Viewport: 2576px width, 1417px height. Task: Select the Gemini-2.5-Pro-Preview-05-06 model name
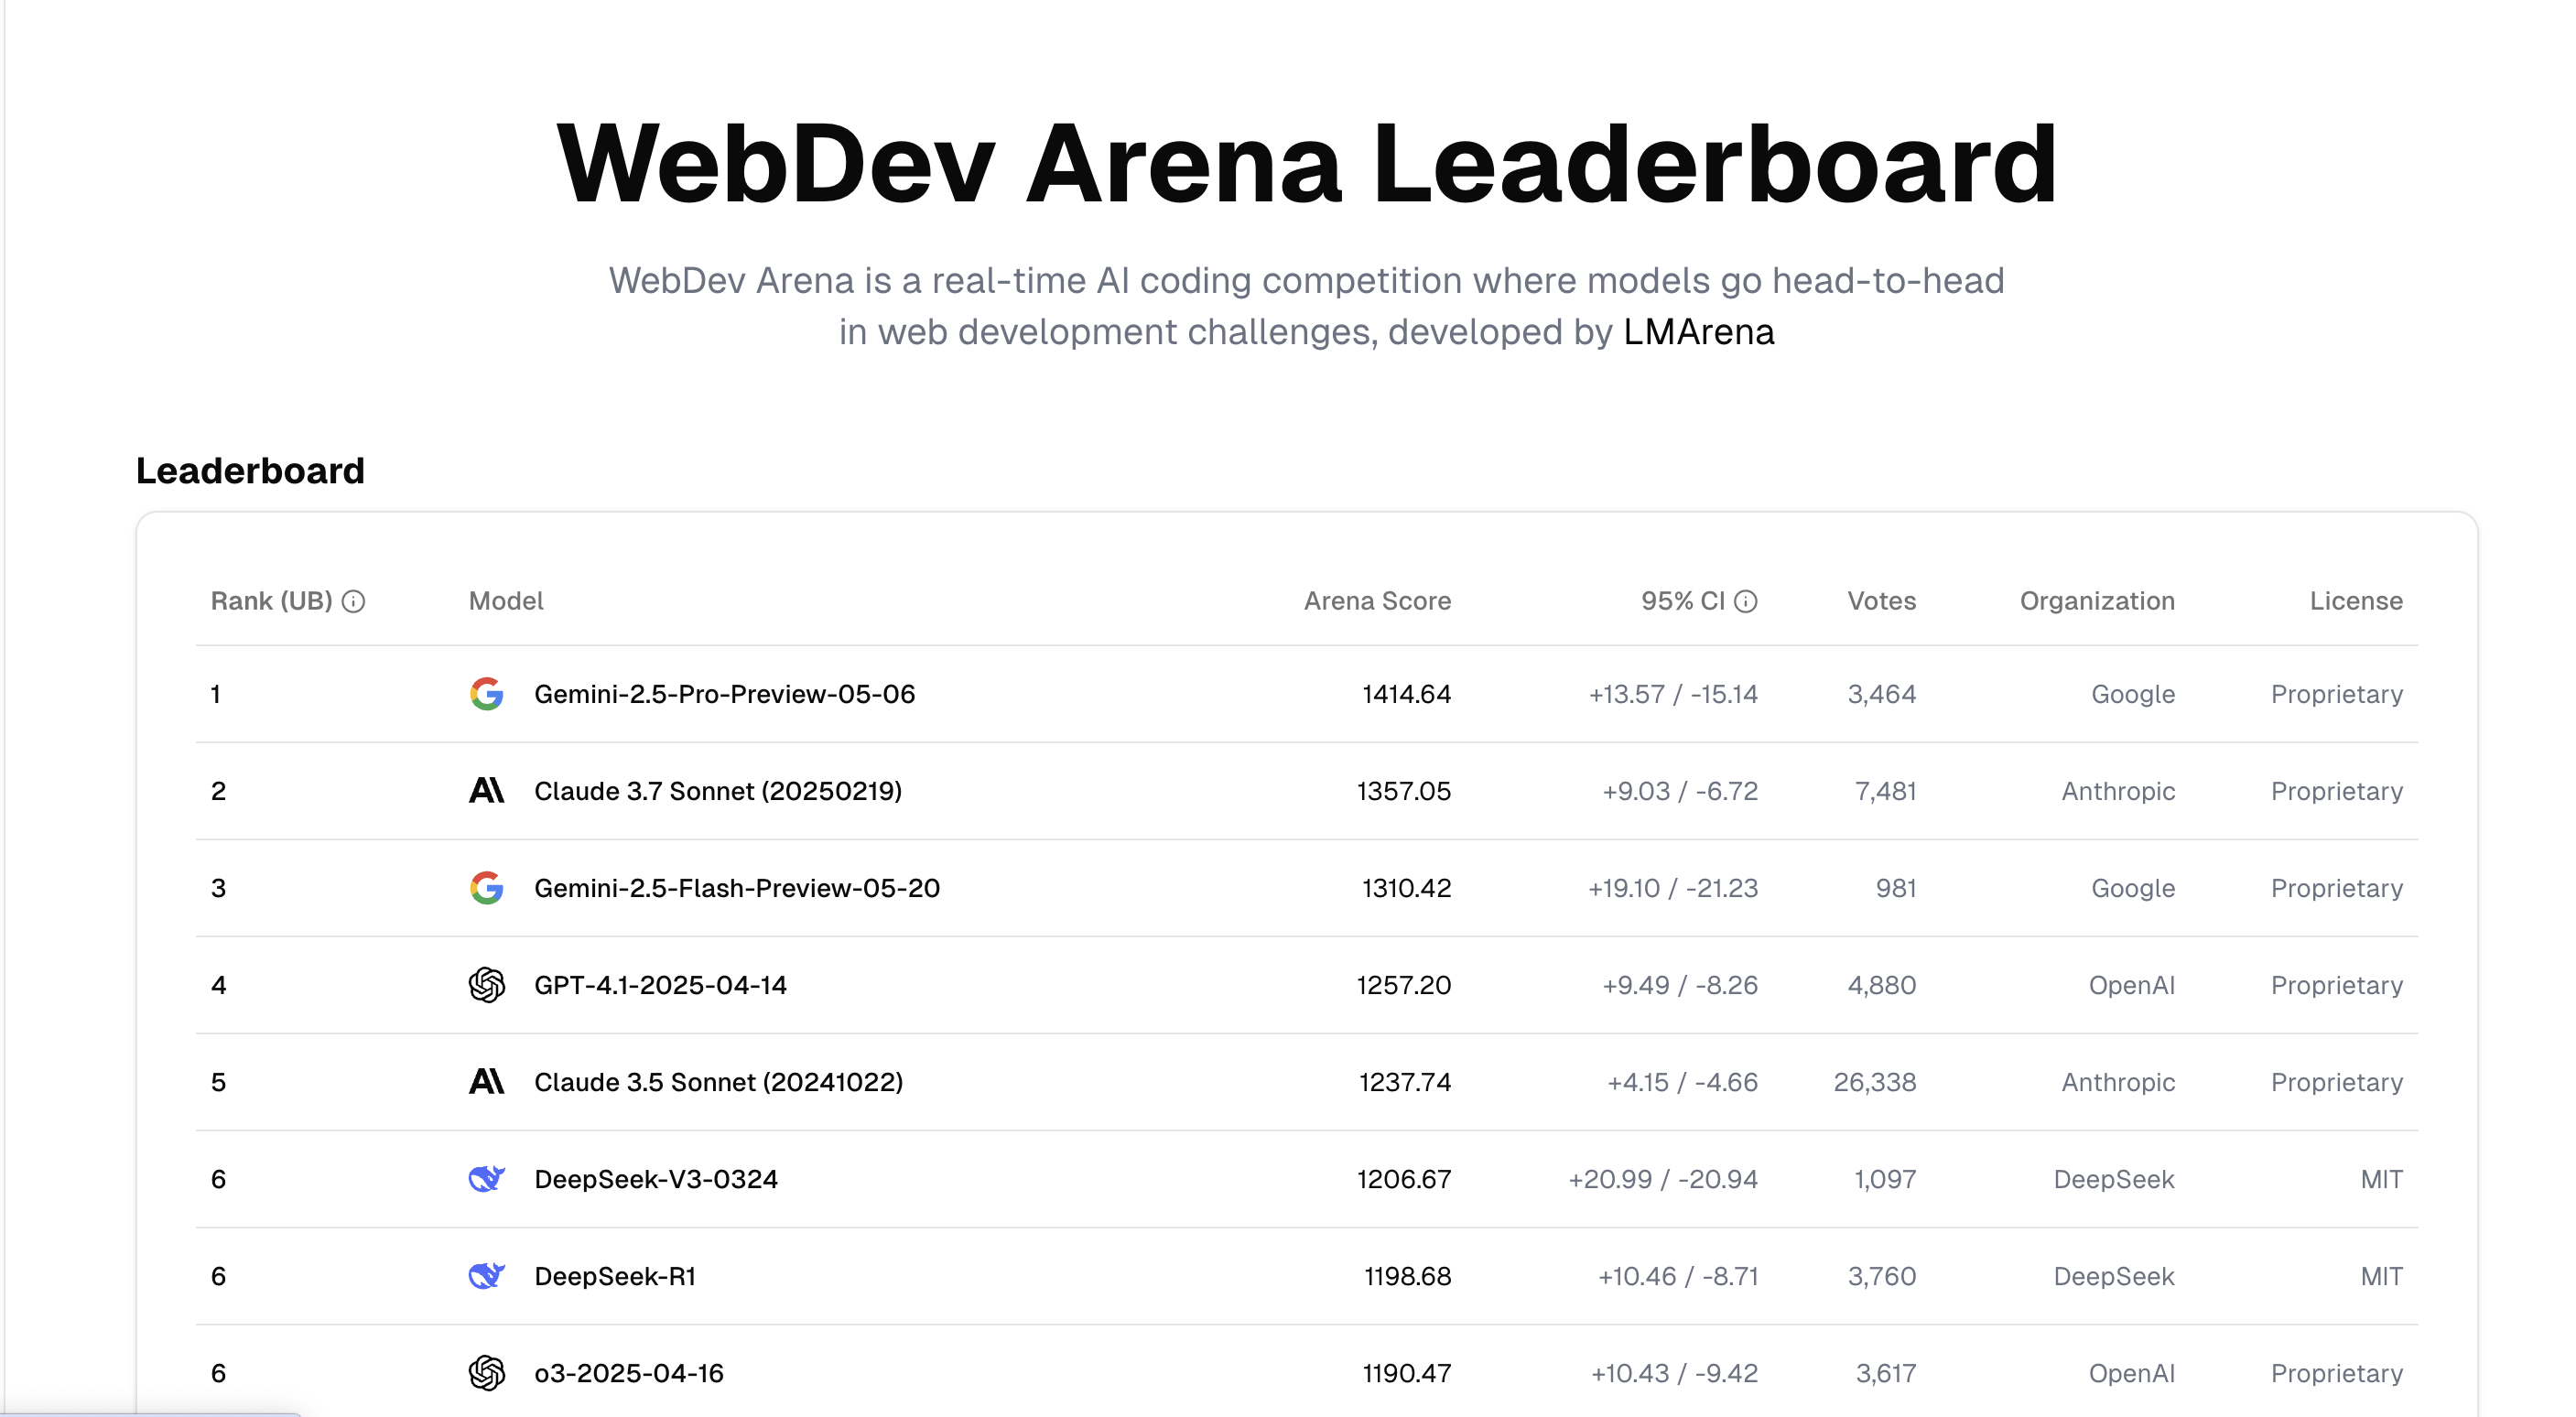point(724,694)
